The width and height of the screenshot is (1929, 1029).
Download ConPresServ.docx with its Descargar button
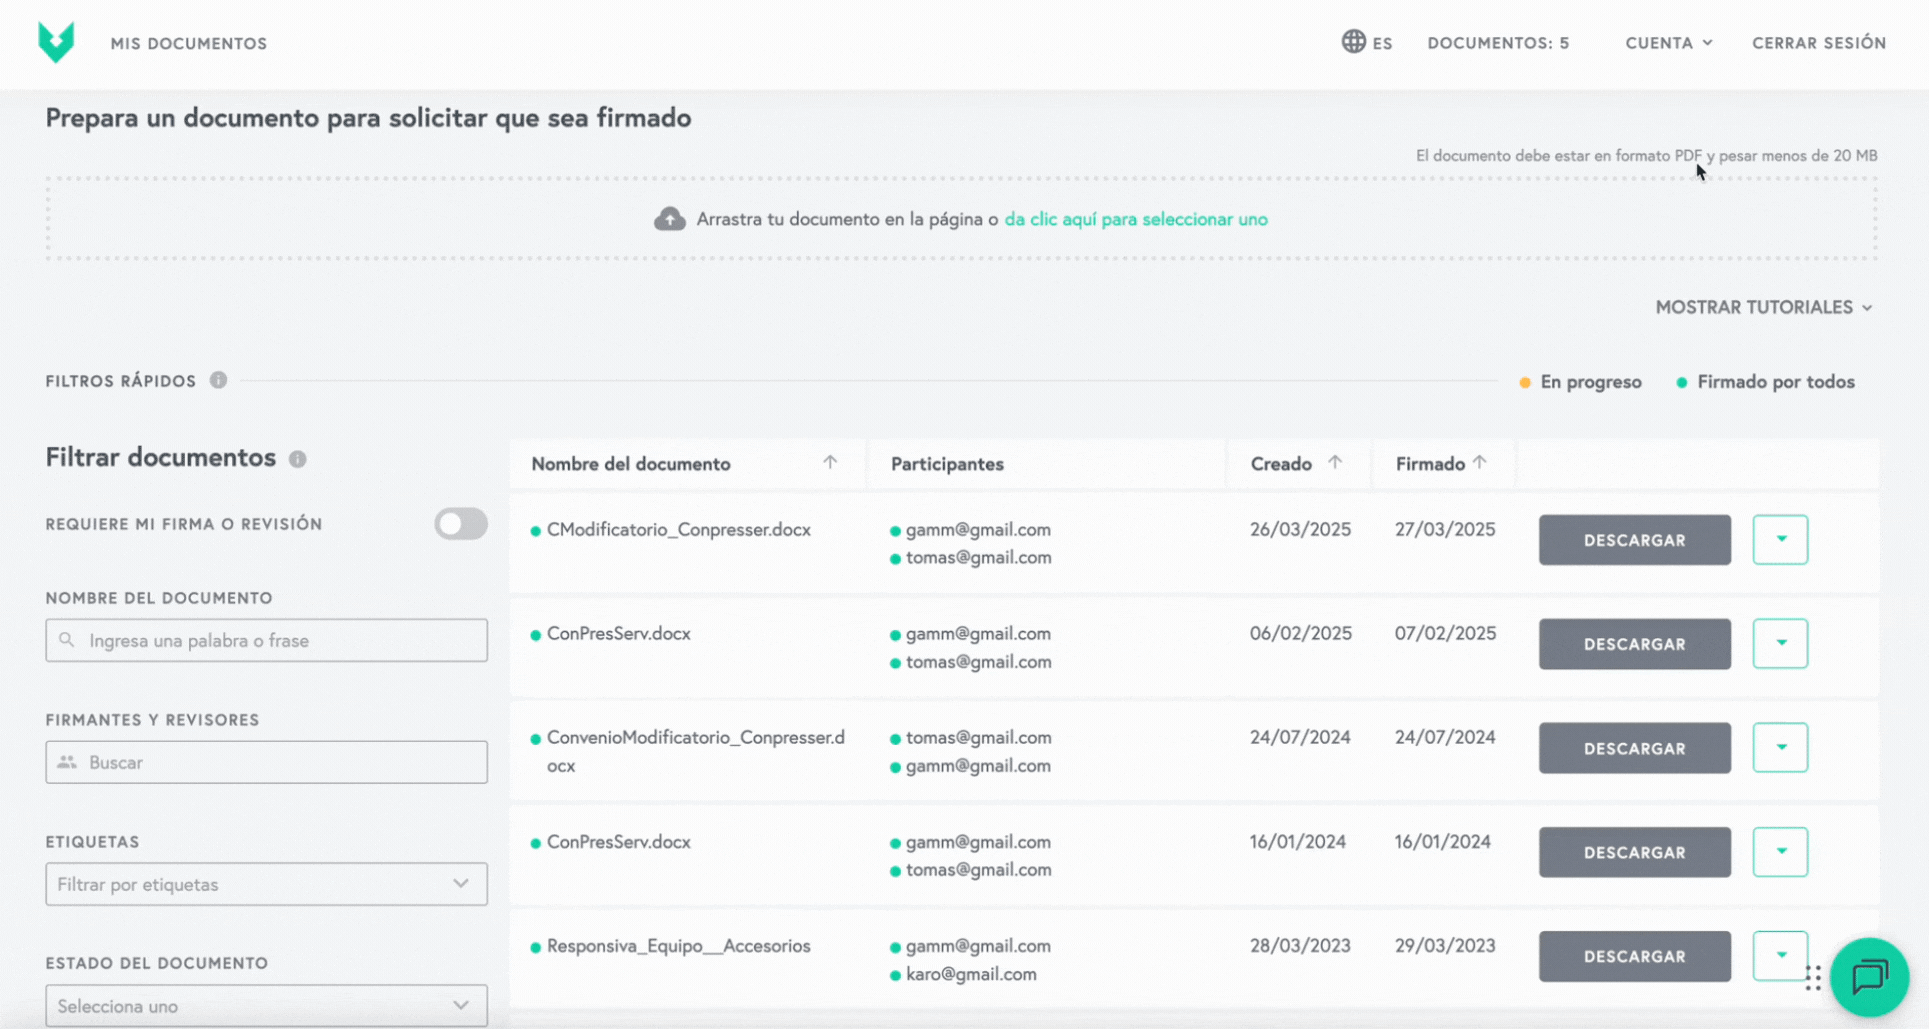pos(1633,644)
